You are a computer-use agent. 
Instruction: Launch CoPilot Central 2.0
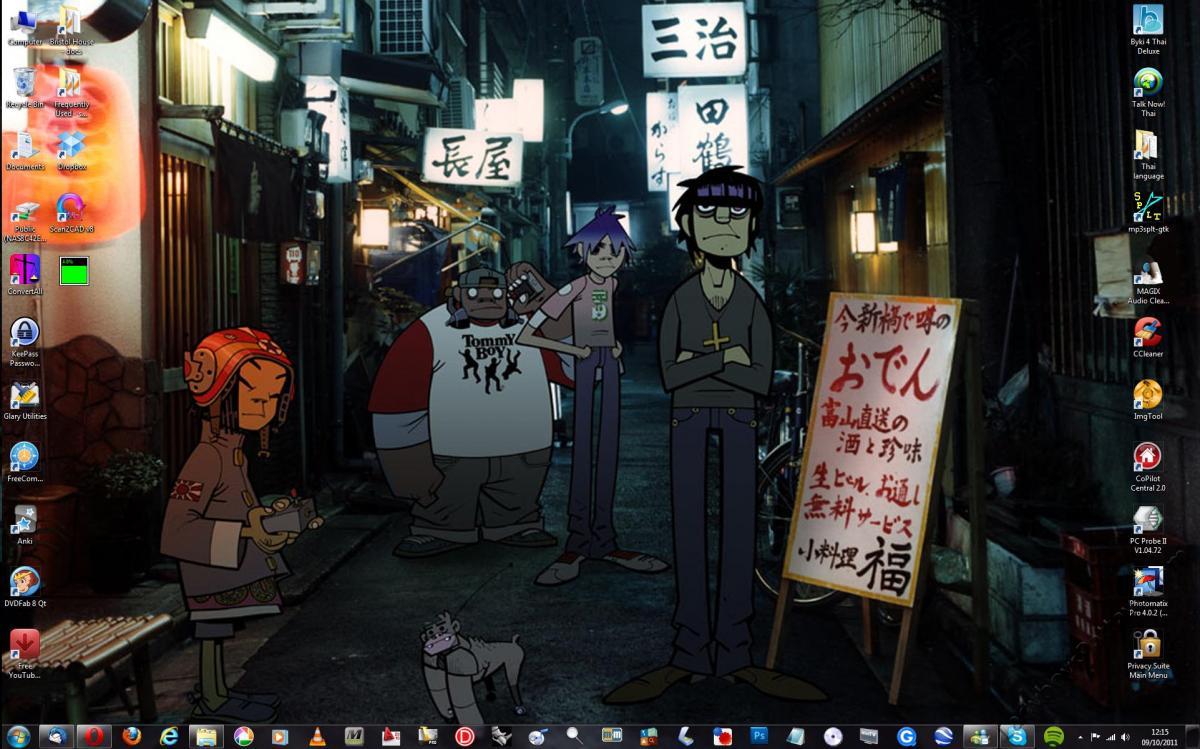[x=1148, y=467]
